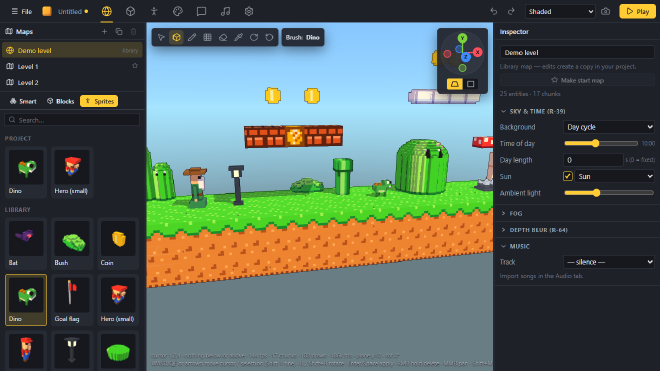The image size is (660, 371).
Task: Toggle the Sun checkbox
Action: tap(567, 176)
